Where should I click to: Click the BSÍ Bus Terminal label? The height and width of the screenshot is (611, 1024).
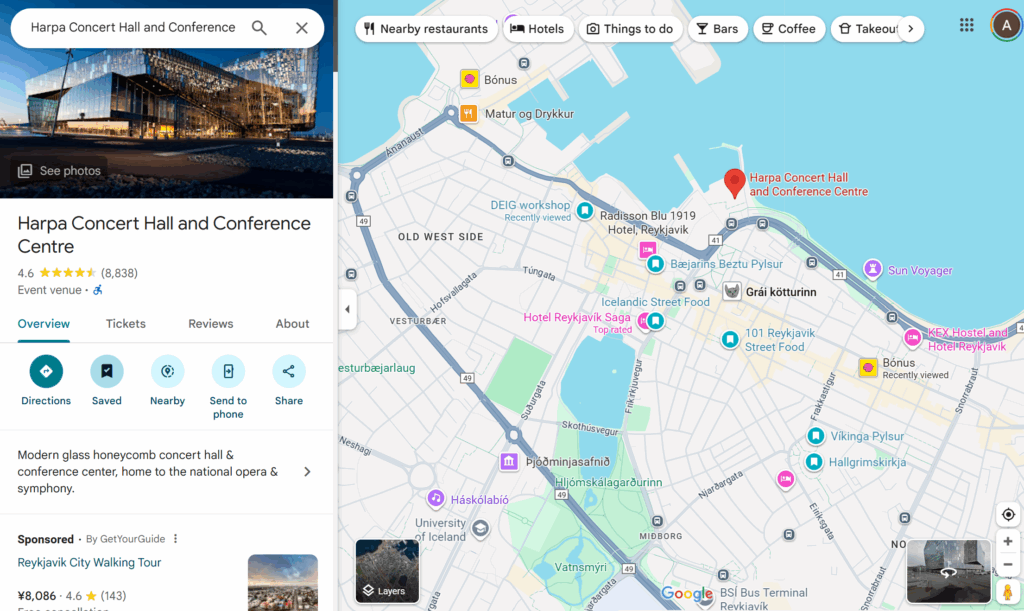pos(763,599)
